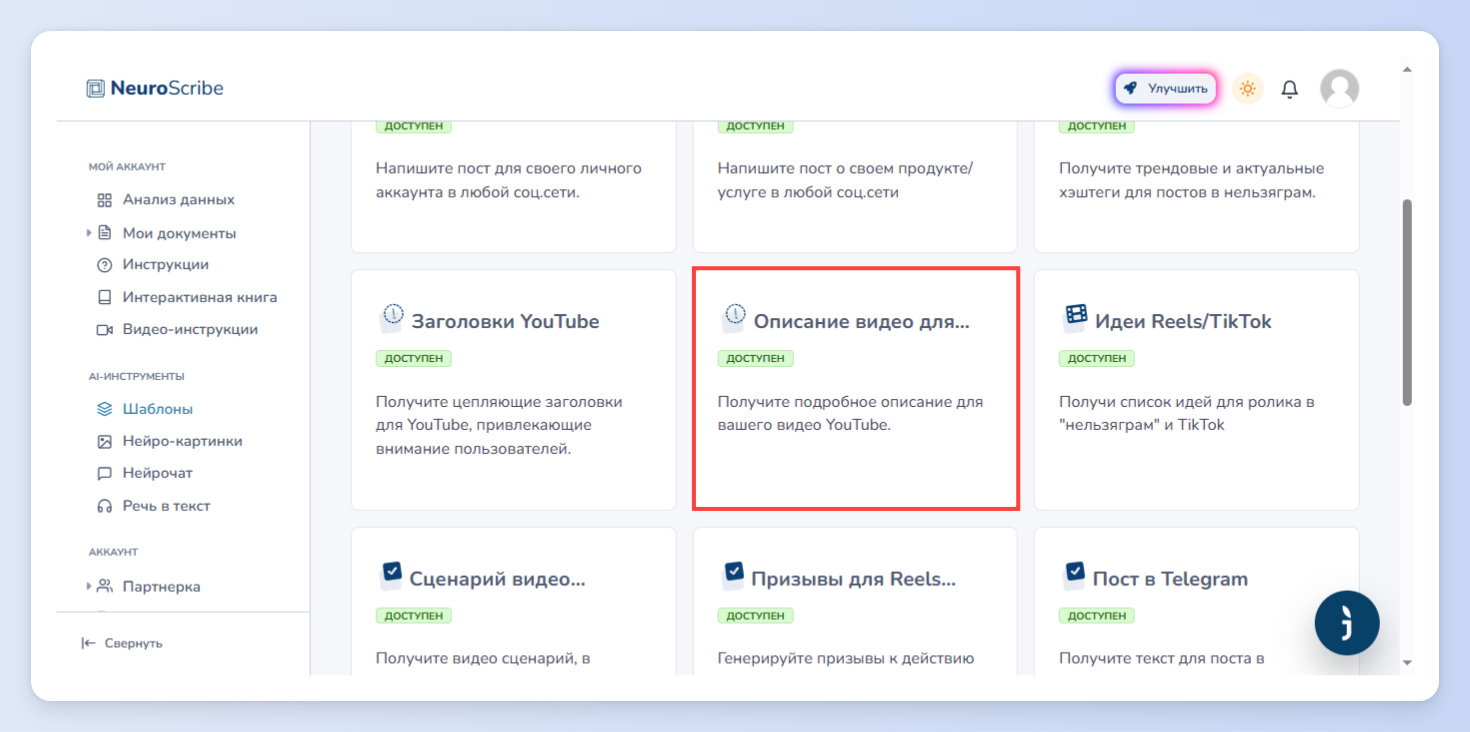Click the Партнерка people icon

click(104, 586)
